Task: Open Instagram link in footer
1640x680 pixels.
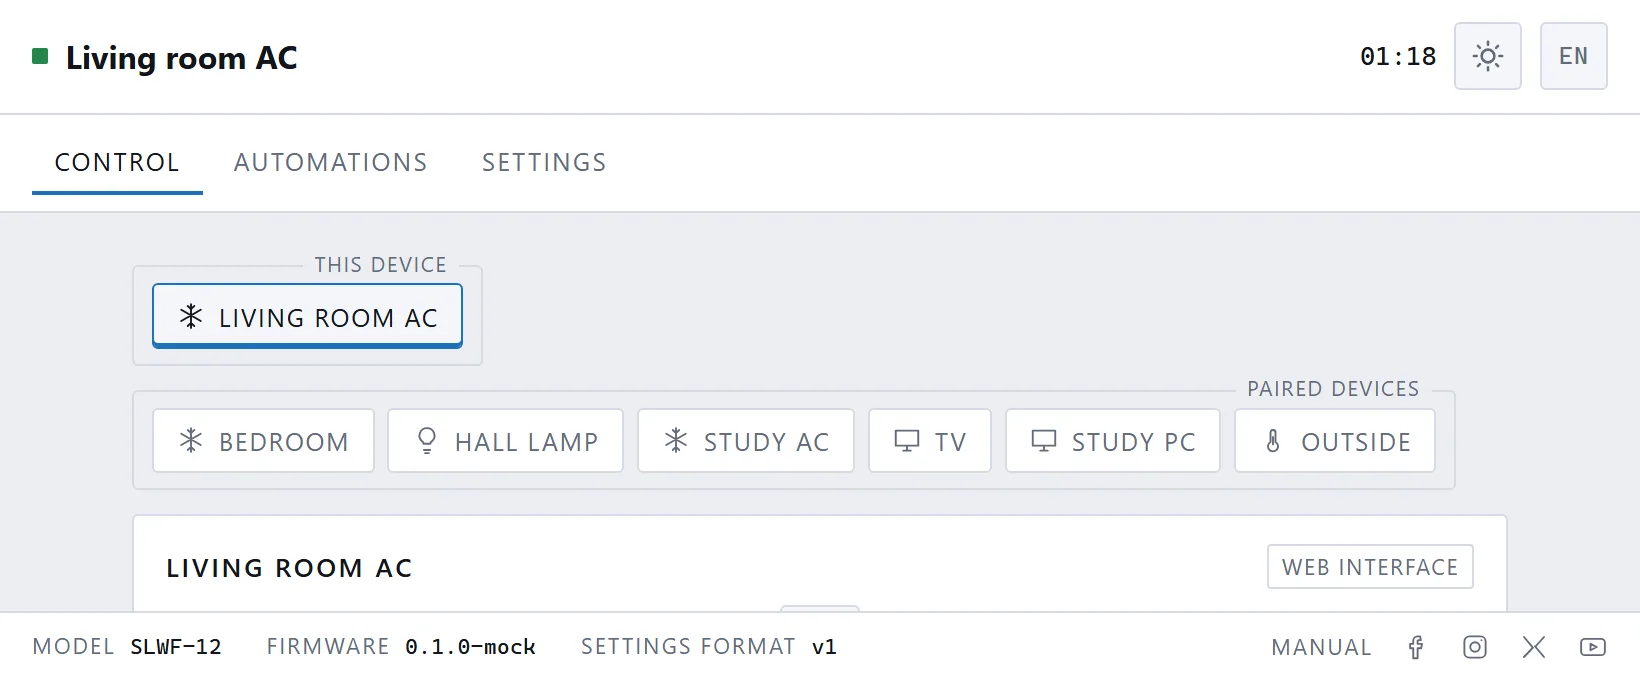Action: tap(1475, 647)
